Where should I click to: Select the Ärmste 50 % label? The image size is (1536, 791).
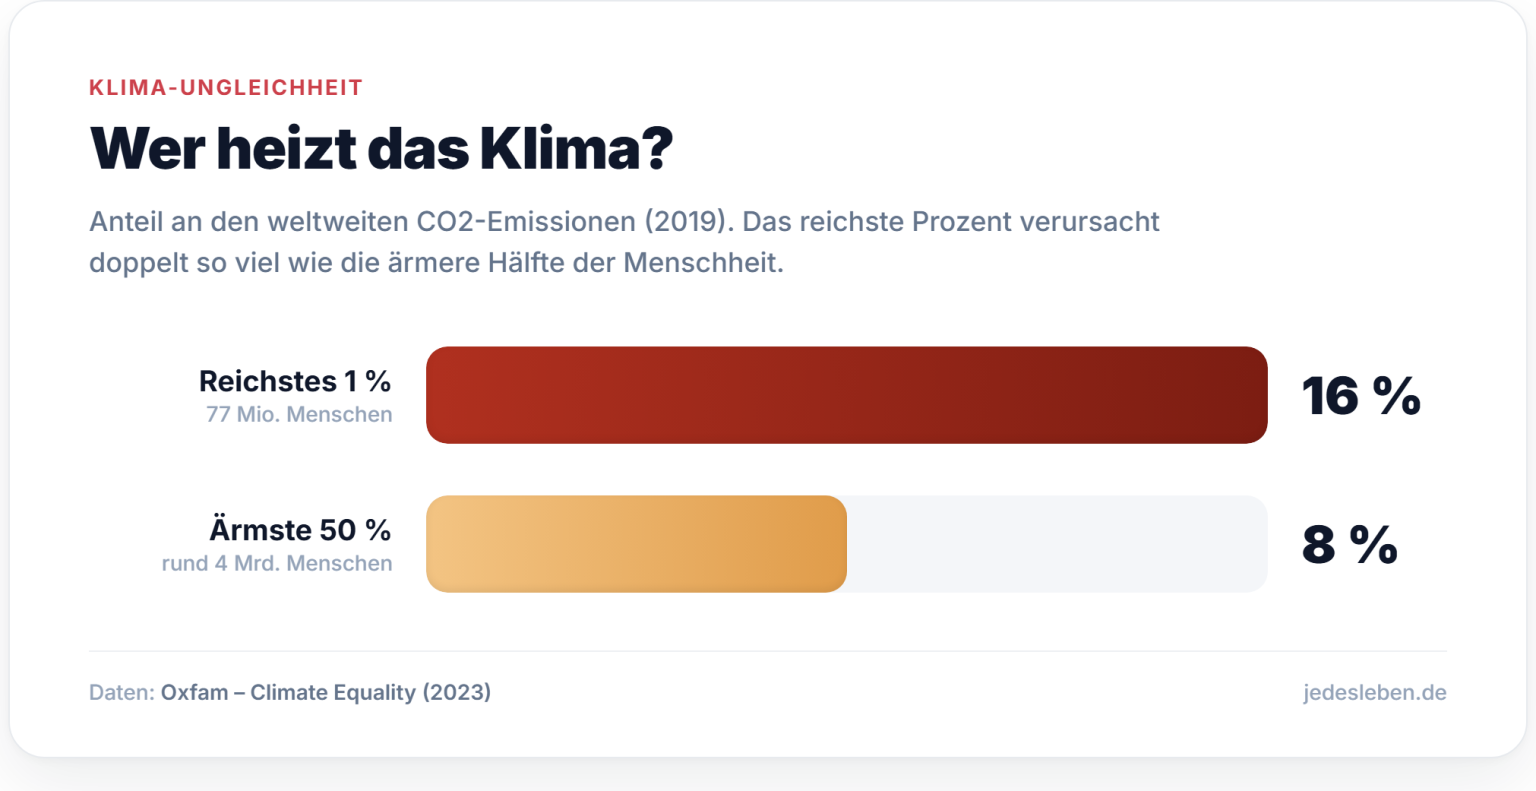point(300,530)
